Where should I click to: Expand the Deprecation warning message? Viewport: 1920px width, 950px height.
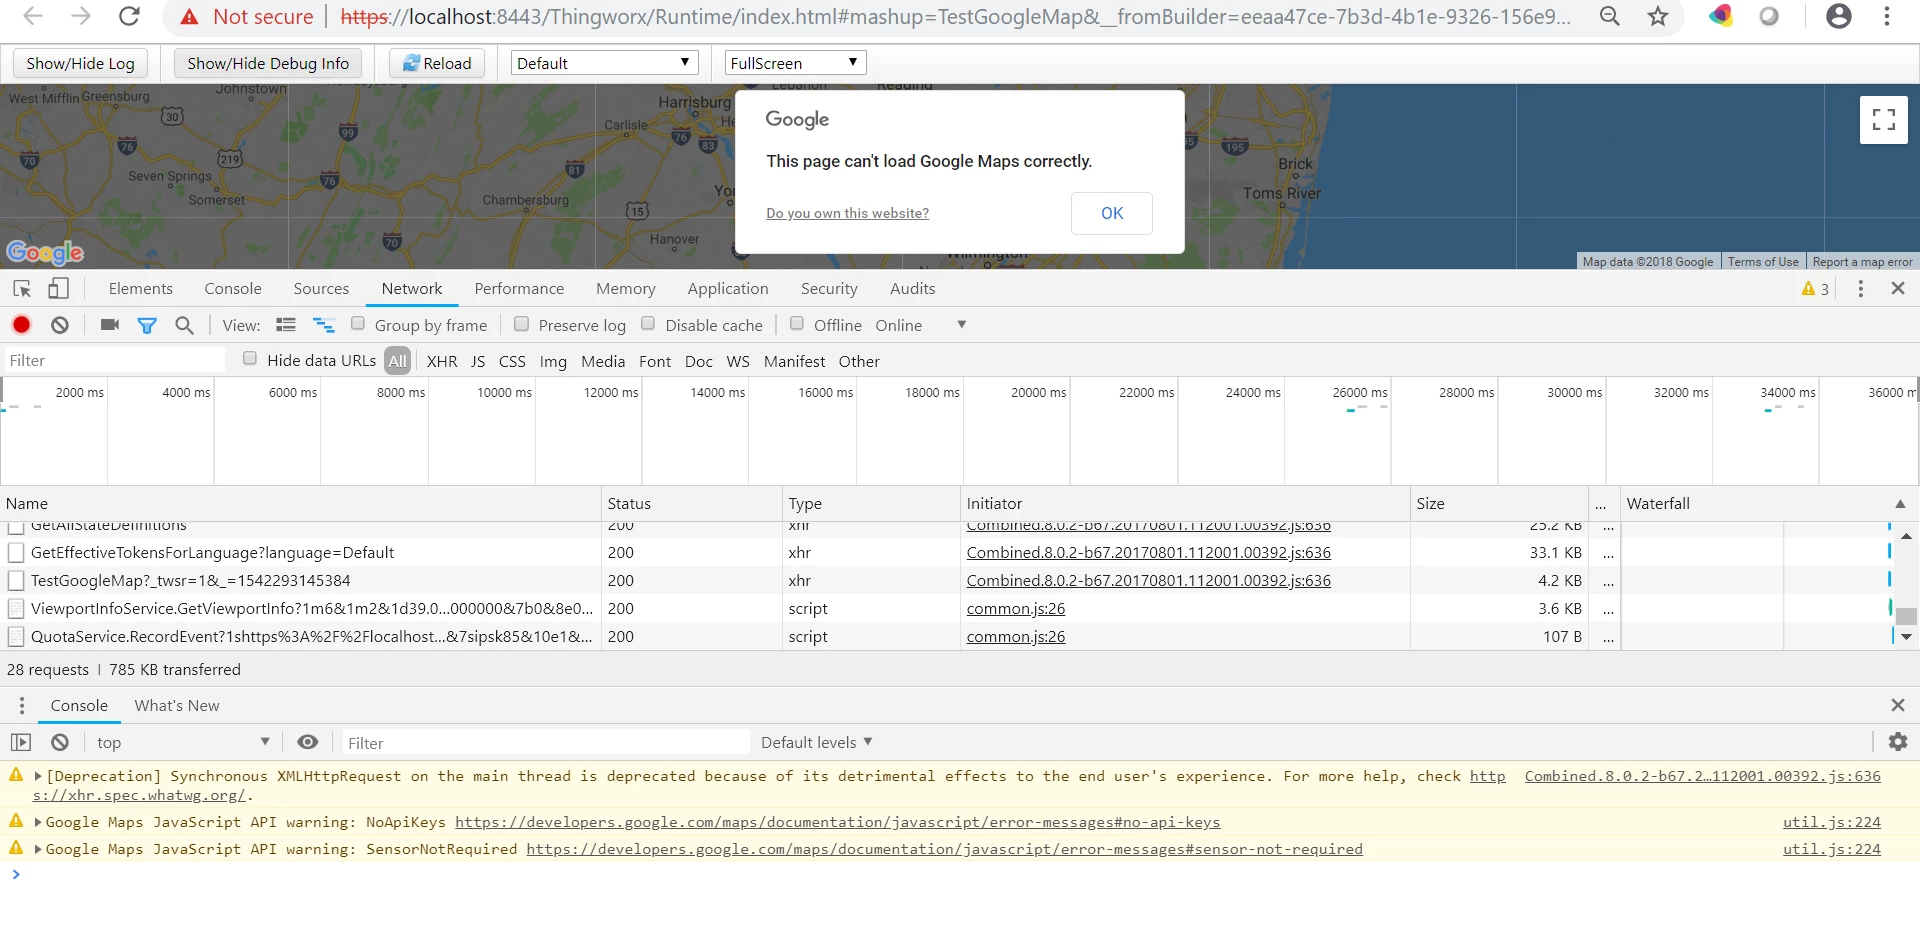tap(38, 776)
